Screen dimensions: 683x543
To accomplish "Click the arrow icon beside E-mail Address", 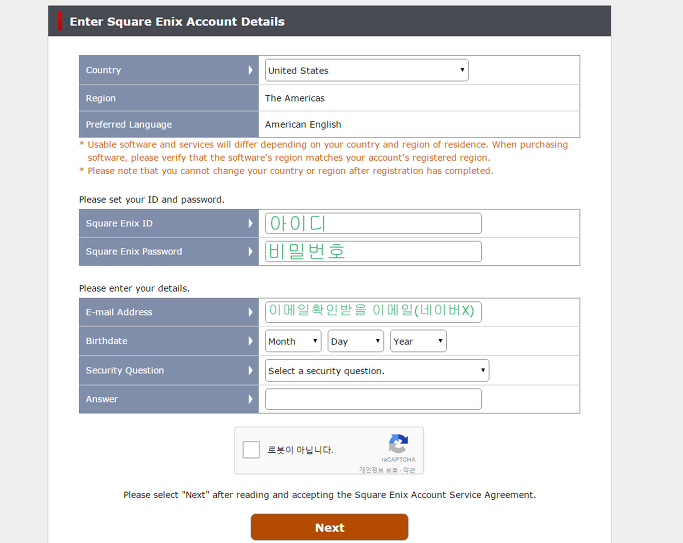I will pyautogui.click(x=250, y=312).
